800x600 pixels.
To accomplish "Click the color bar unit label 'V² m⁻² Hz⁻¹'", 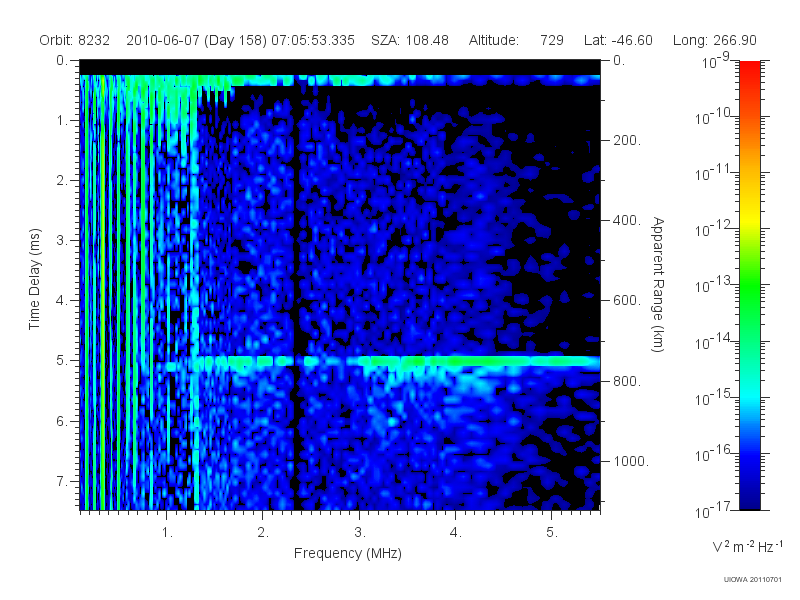I will 747,546.
